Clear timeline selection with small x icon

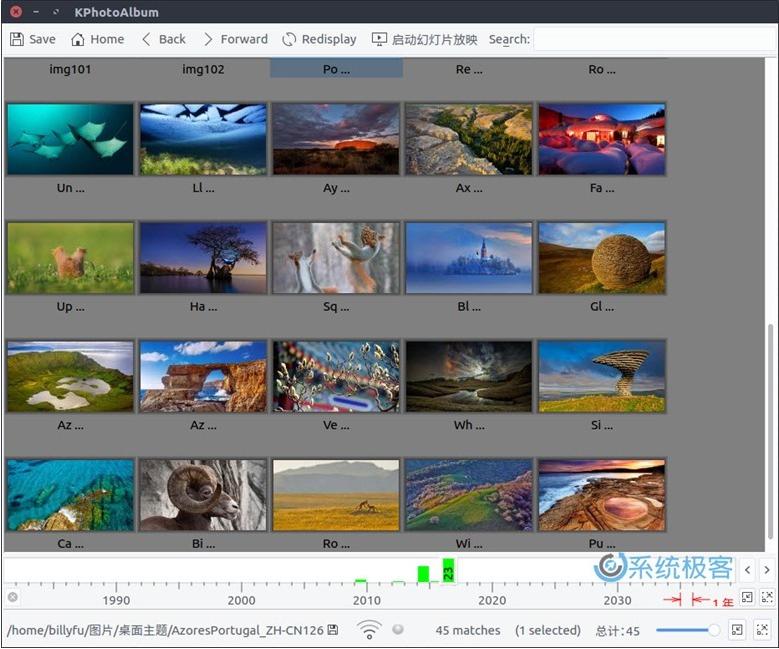tap(13, 597)
